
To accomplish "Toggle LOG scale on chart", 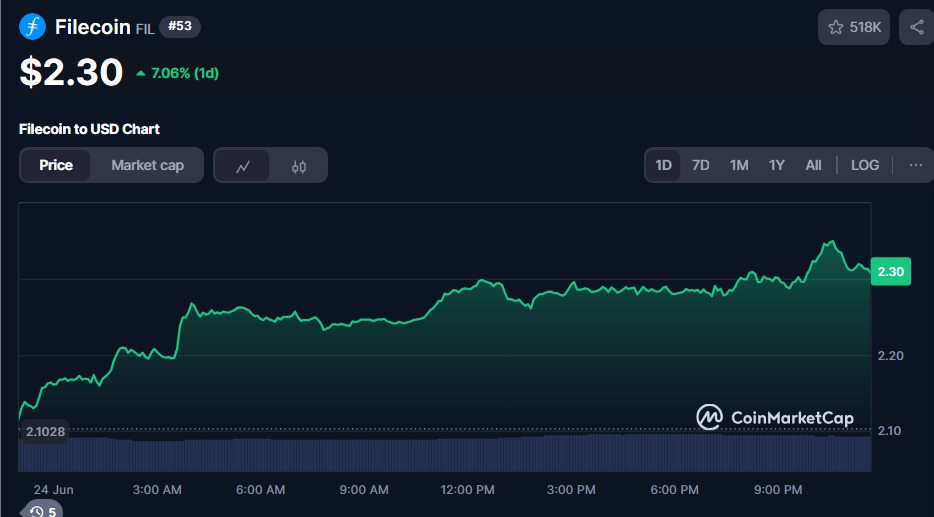I will click(x=865, y=165).
